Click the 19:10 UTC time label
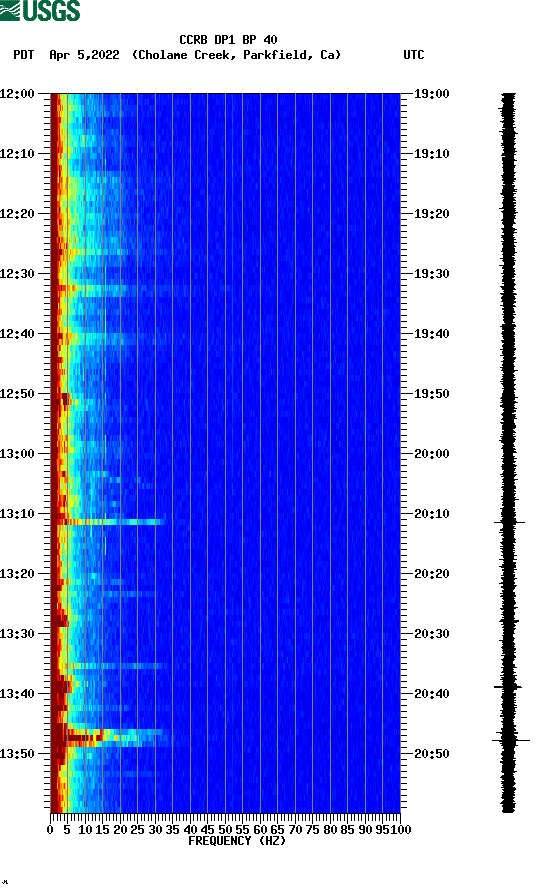Image resolution: width=552 pixels, height=893 pixels. pos(432,154)
